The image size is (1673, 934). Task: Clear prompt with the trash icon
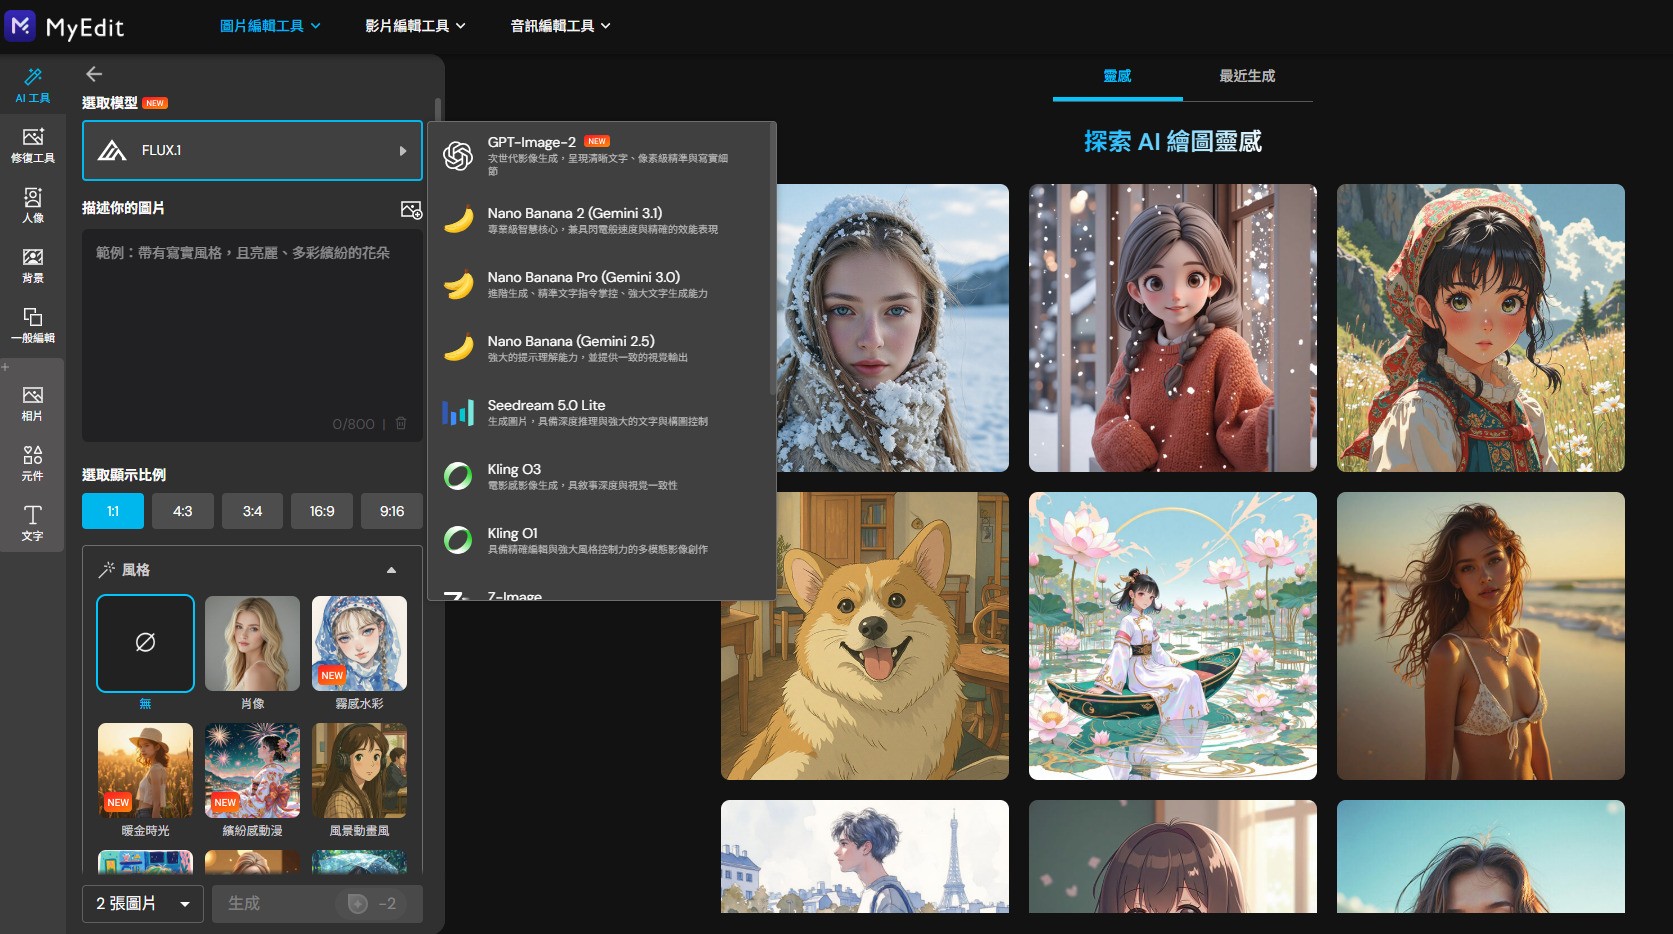tap(401, 423)
